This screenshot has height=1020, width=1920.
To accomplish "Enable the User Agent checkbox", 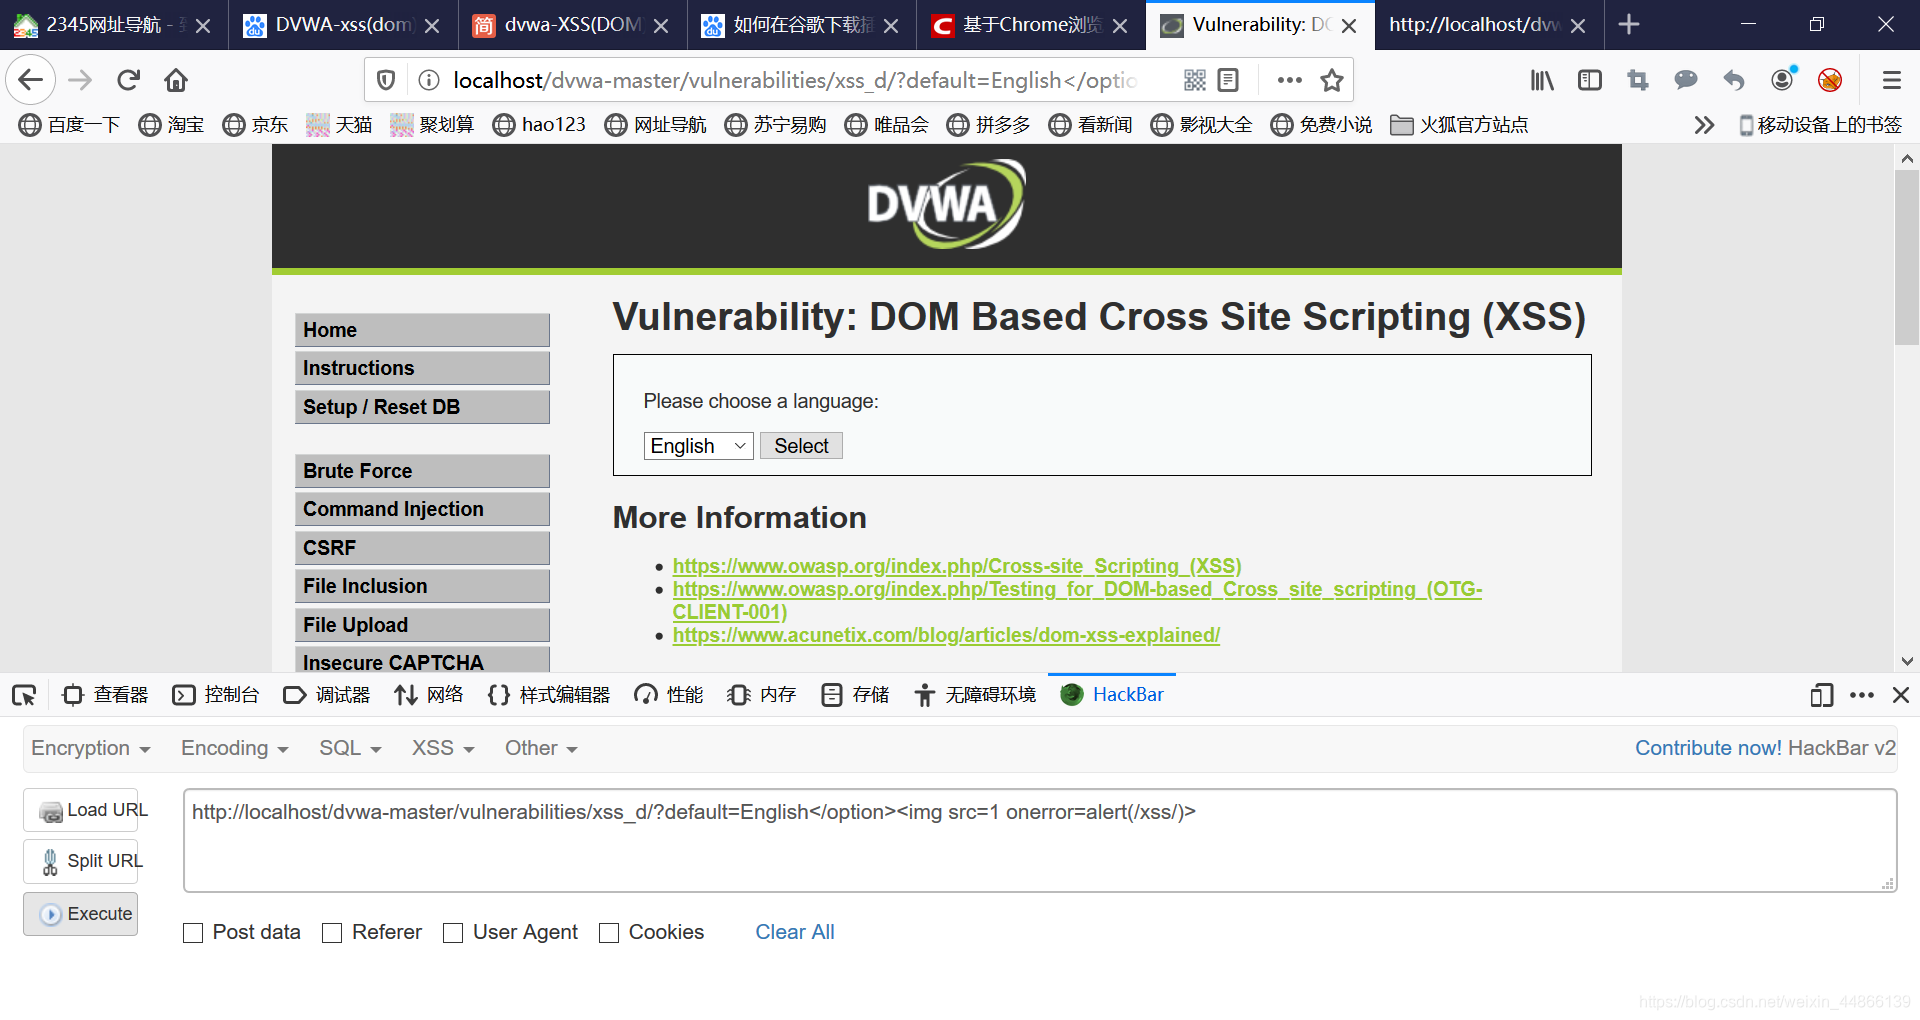I will pyautogui.click(x=453, y=933).
